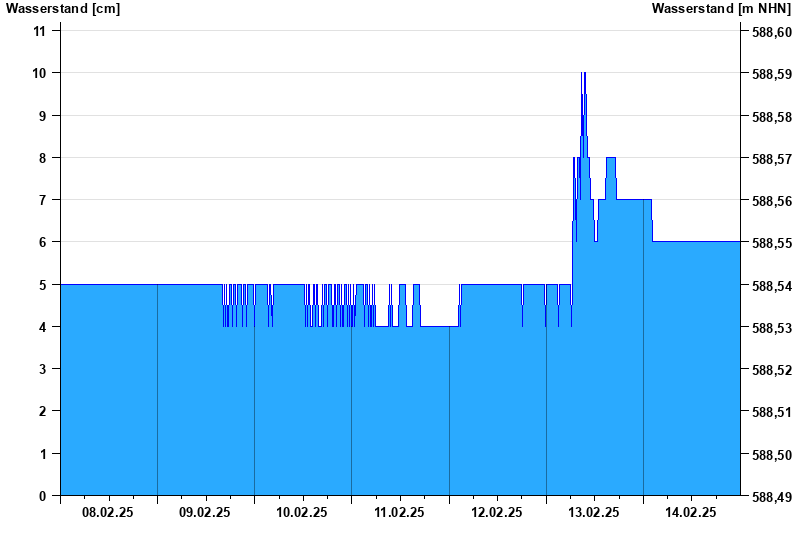Pick the 13.02.25 date label

594,512
